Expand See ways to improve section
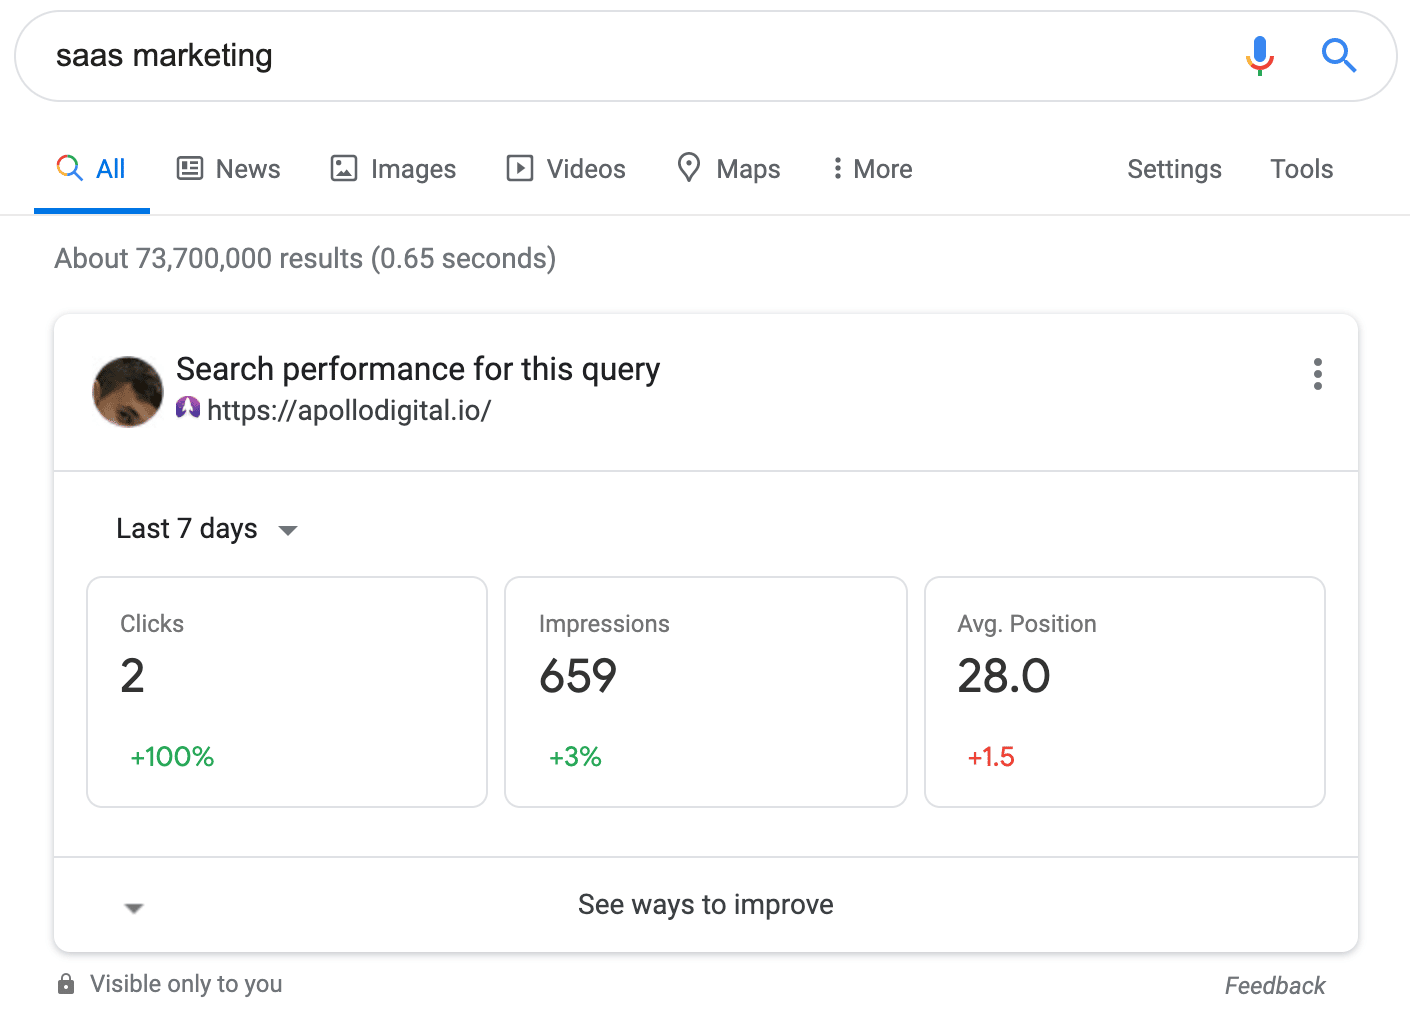 point(706,905)
